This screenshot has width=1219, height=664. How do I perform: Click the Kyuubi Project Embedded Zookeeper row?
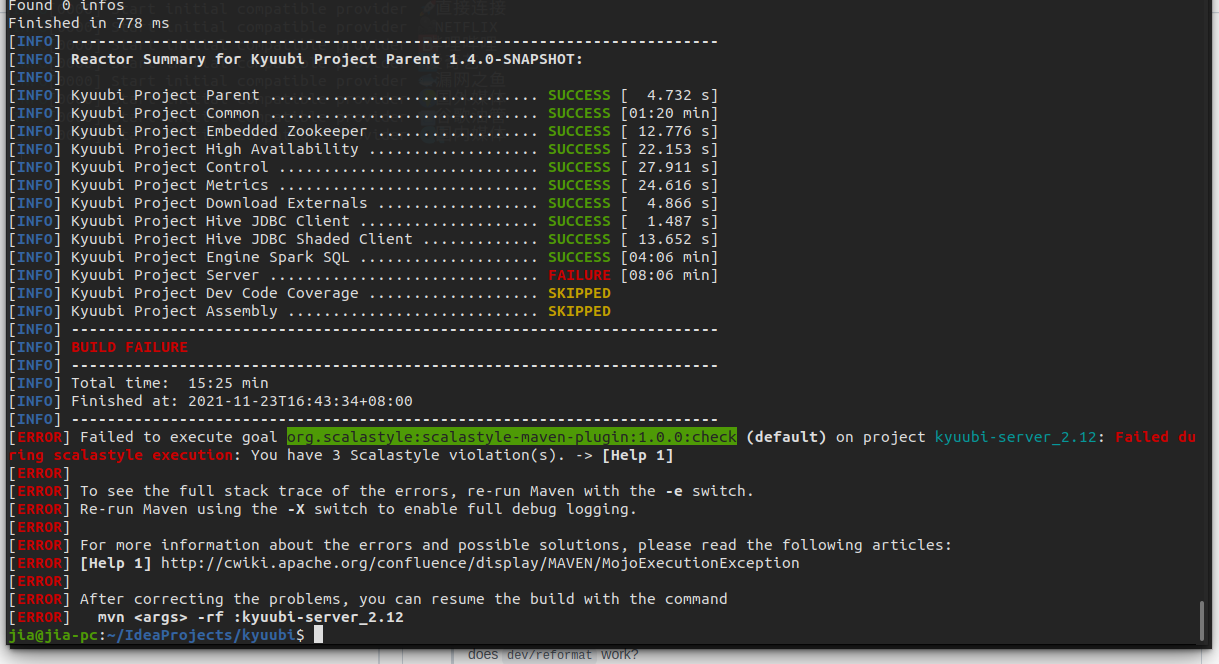363,131
